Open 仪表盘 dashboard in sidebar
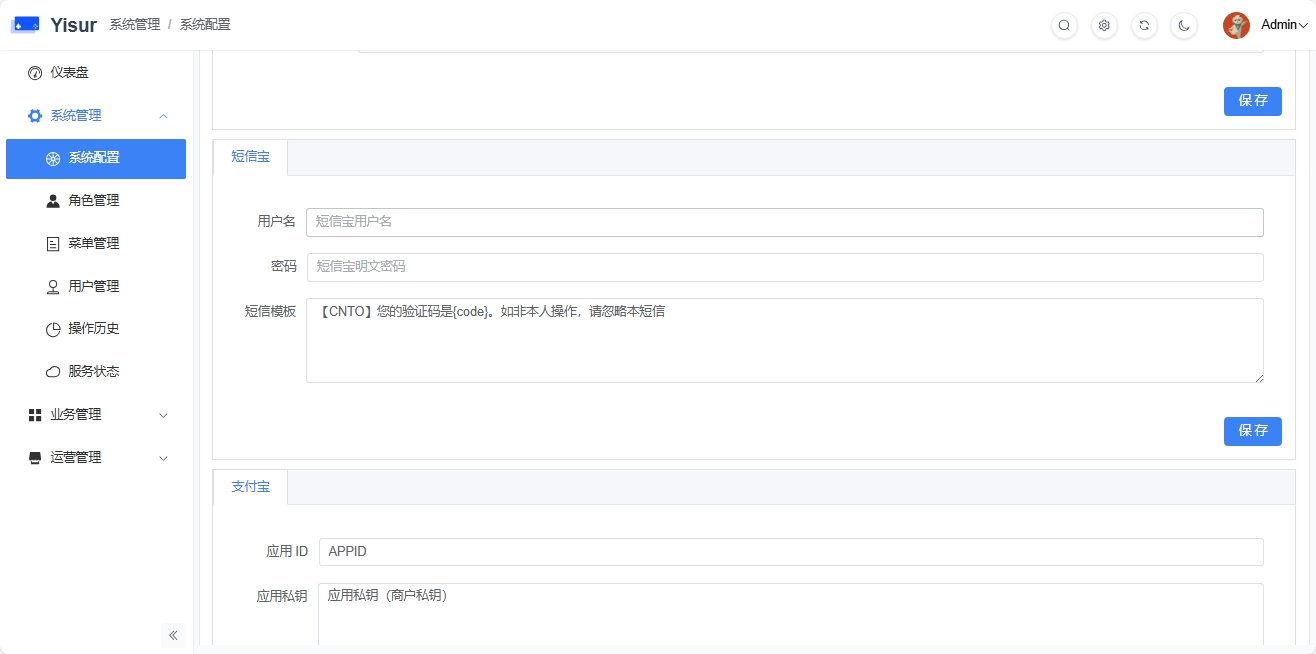The image size is (1316, 654). click(69, 73)
